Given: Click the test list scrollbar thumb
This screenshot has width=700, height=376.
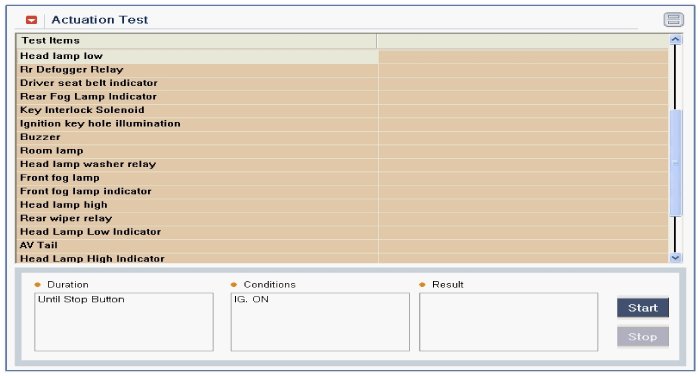Looking at the screenshot, I should click(x=676, y=163).
